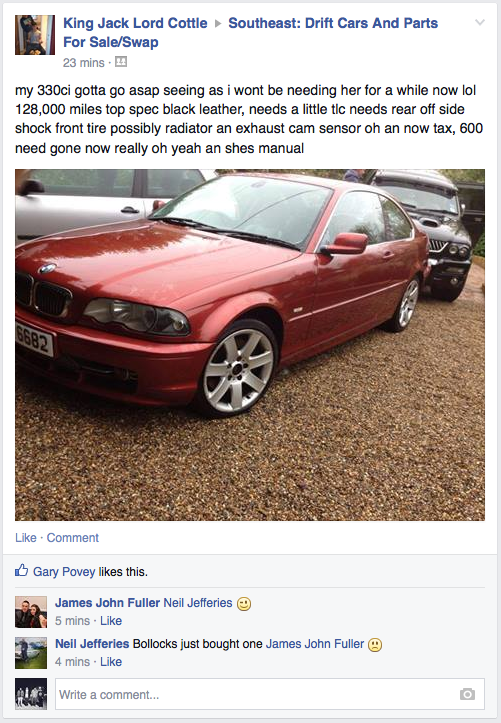Click the thumbs-up icon beside Gary Povey
This screenshot has height=723, width=501.
click(x=21, y=571)
